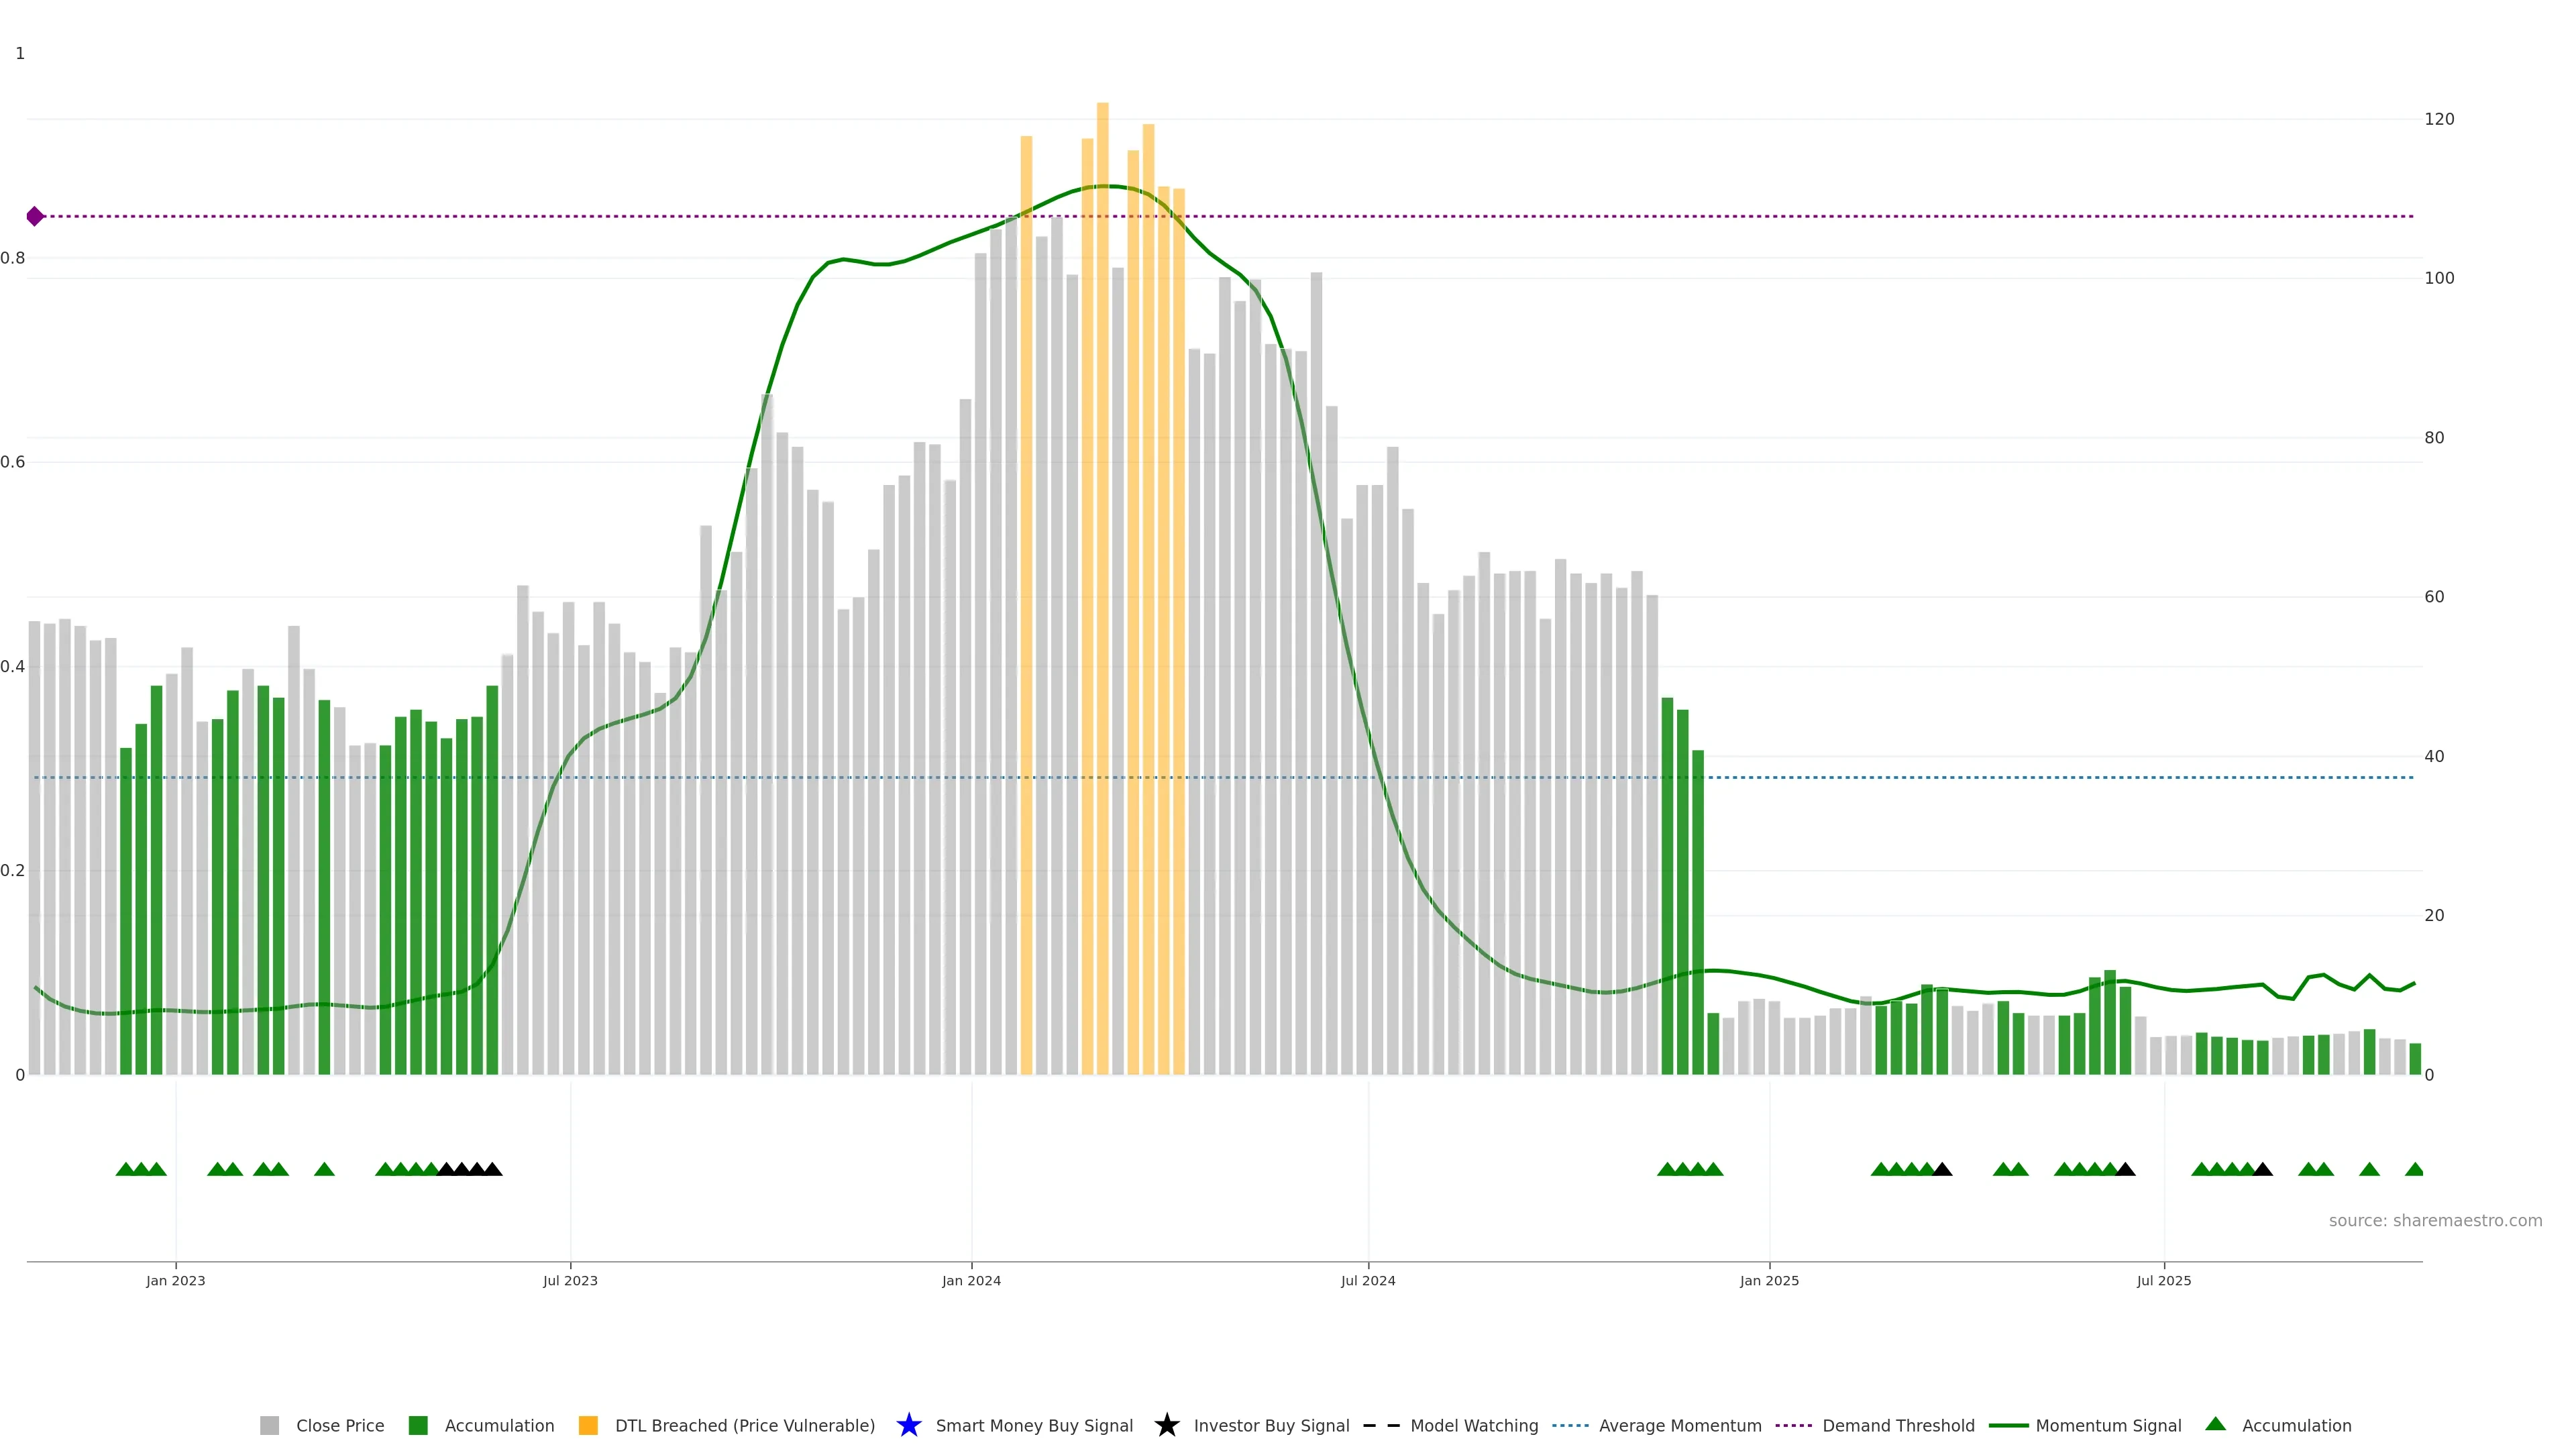Click the black Investor Buy Signal star
Screen dimensions: 2576x1449
point(1166,1425)
